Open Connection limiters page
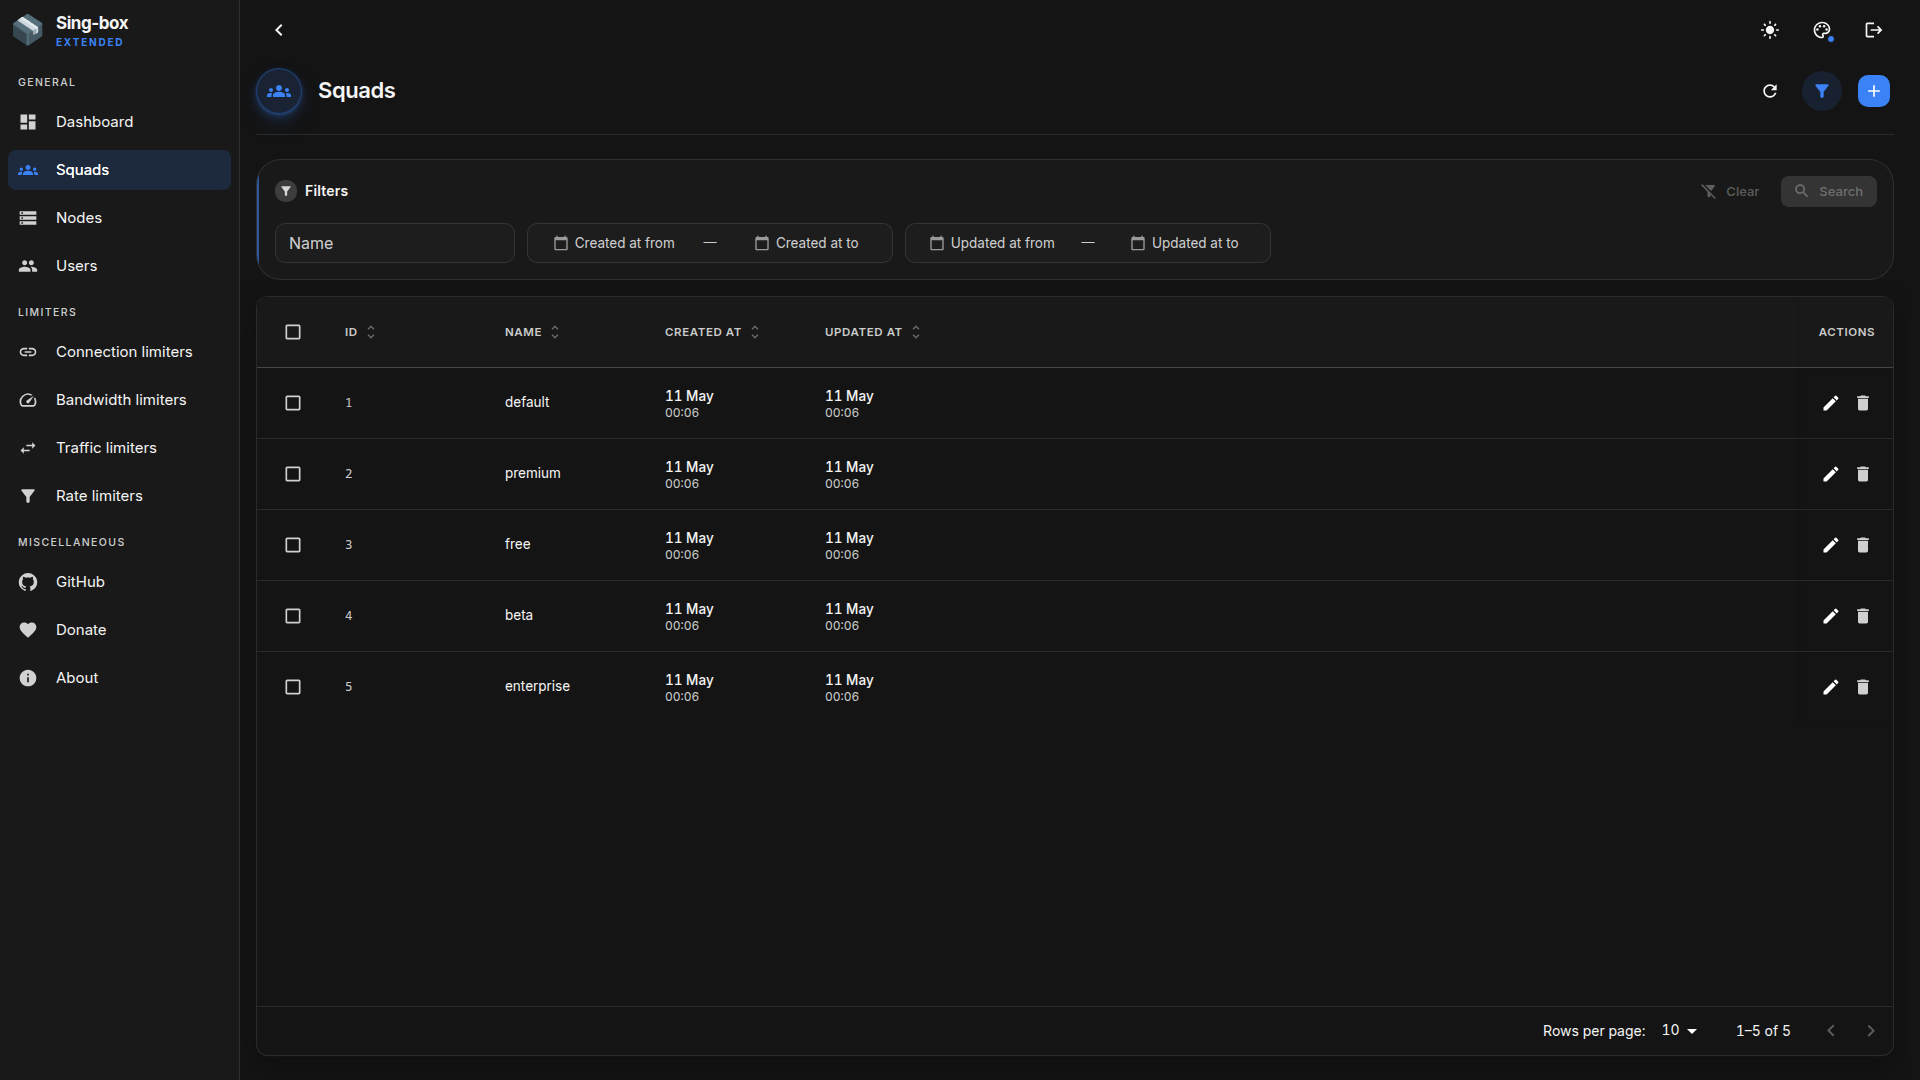This screenshot has width=1920, height=1080. [119, 352]
